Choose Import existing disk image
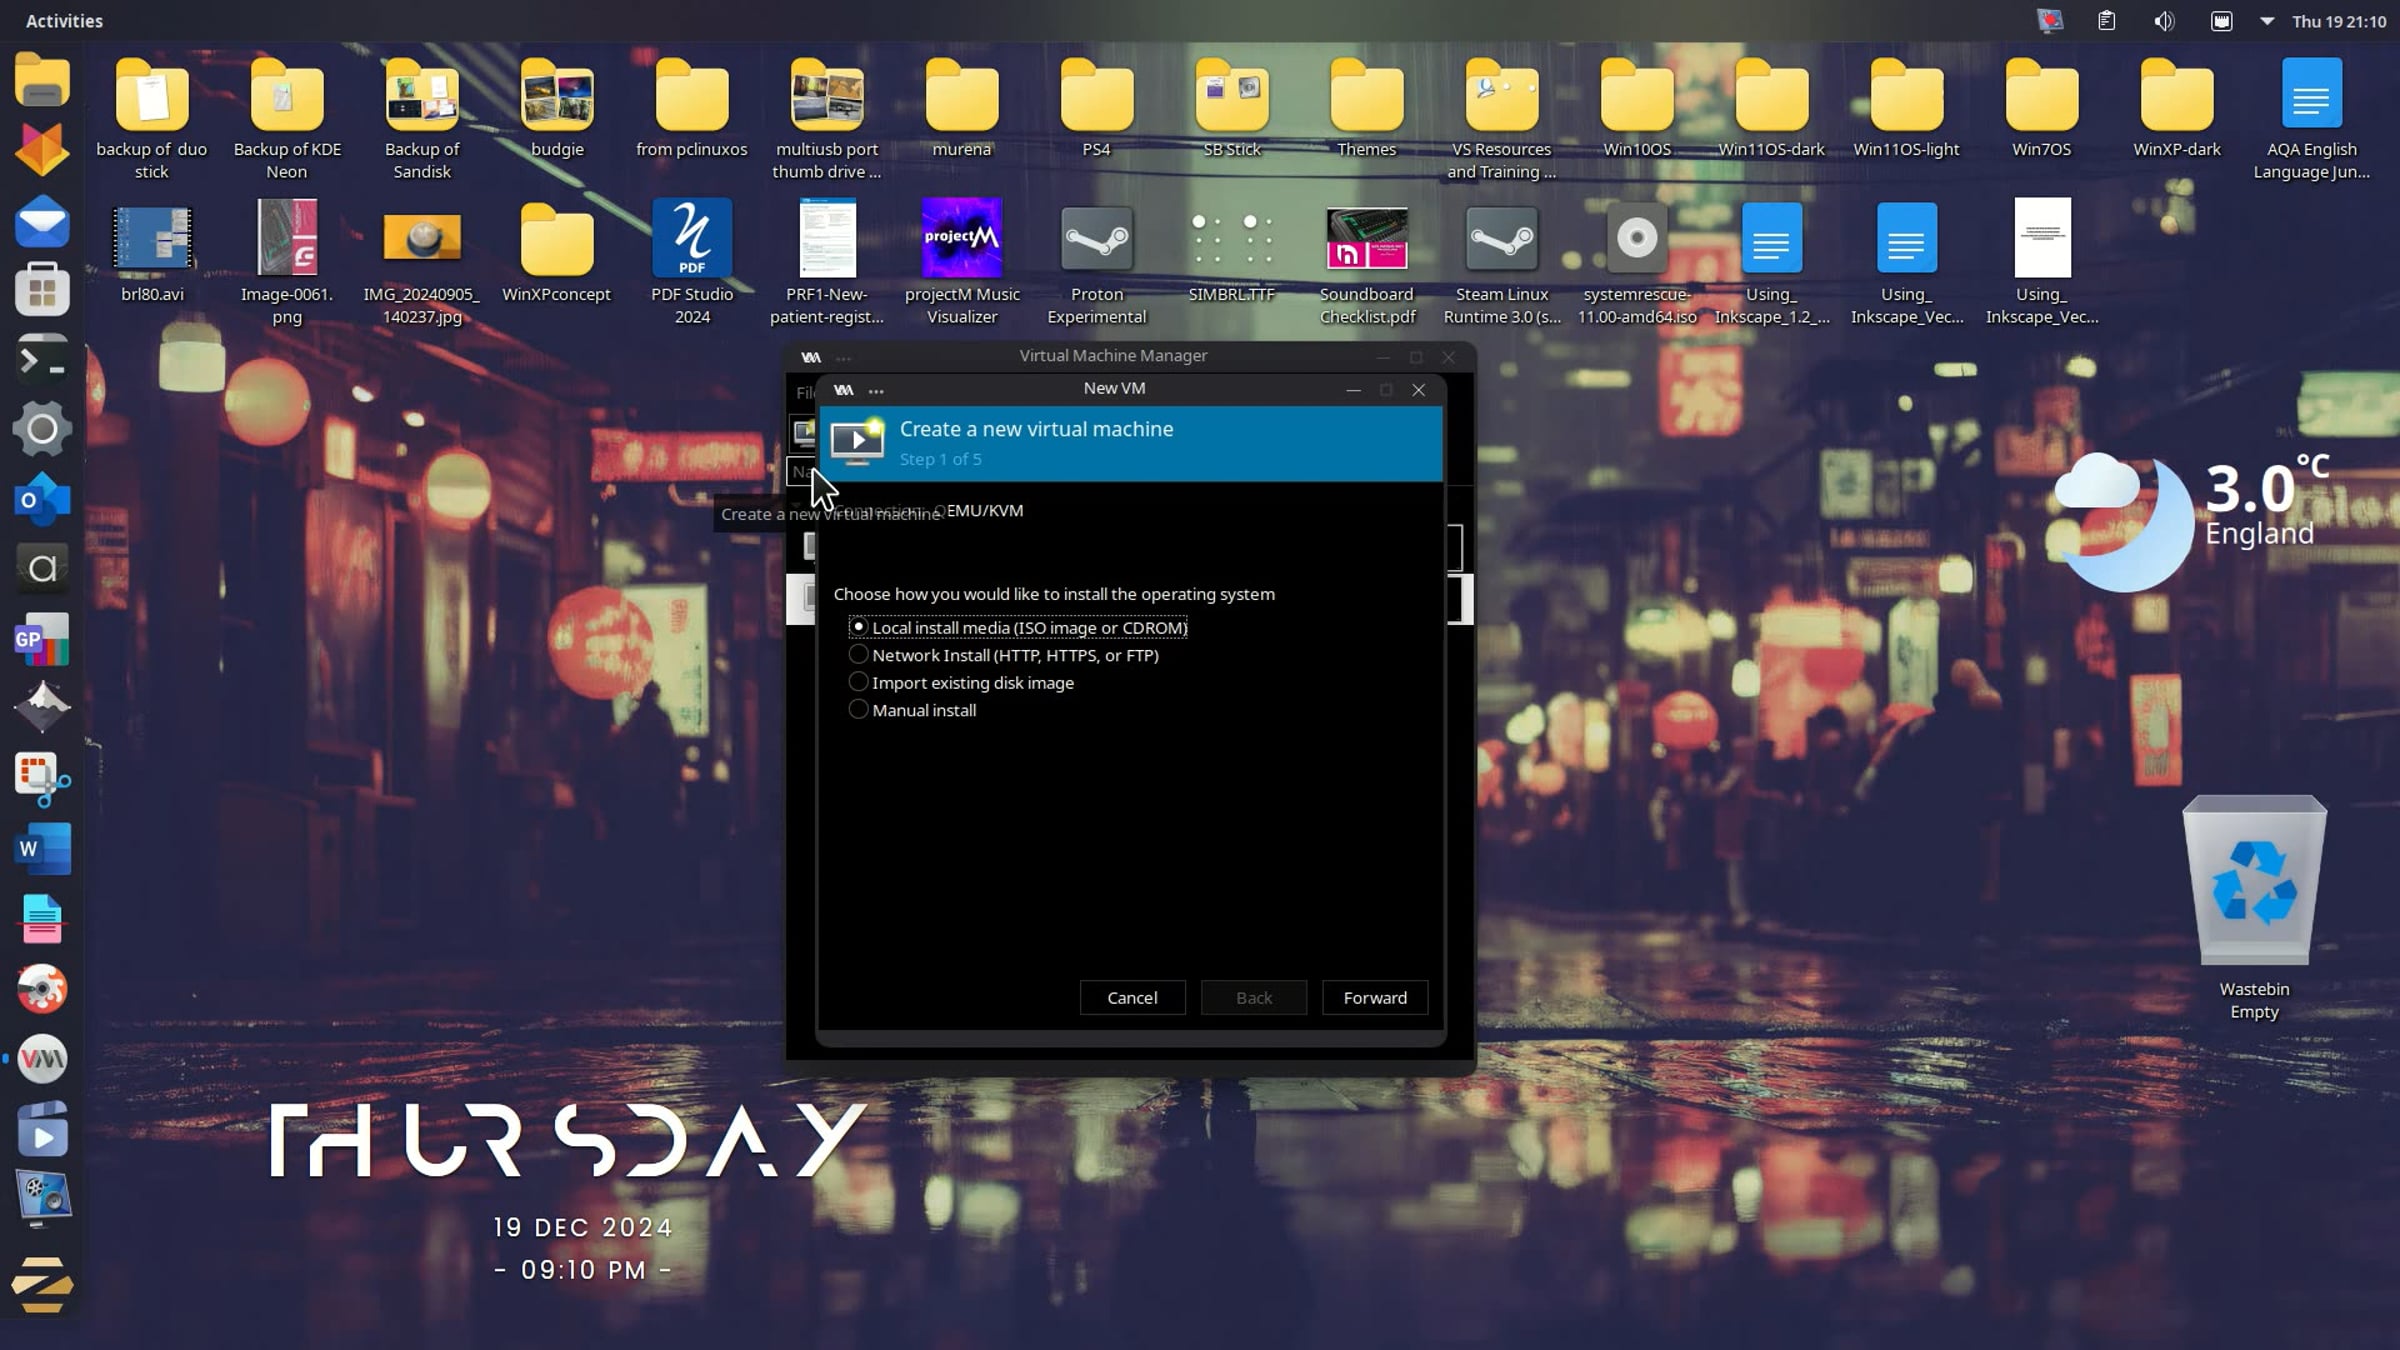The image size is (2400, 1350). coord(858,681)
